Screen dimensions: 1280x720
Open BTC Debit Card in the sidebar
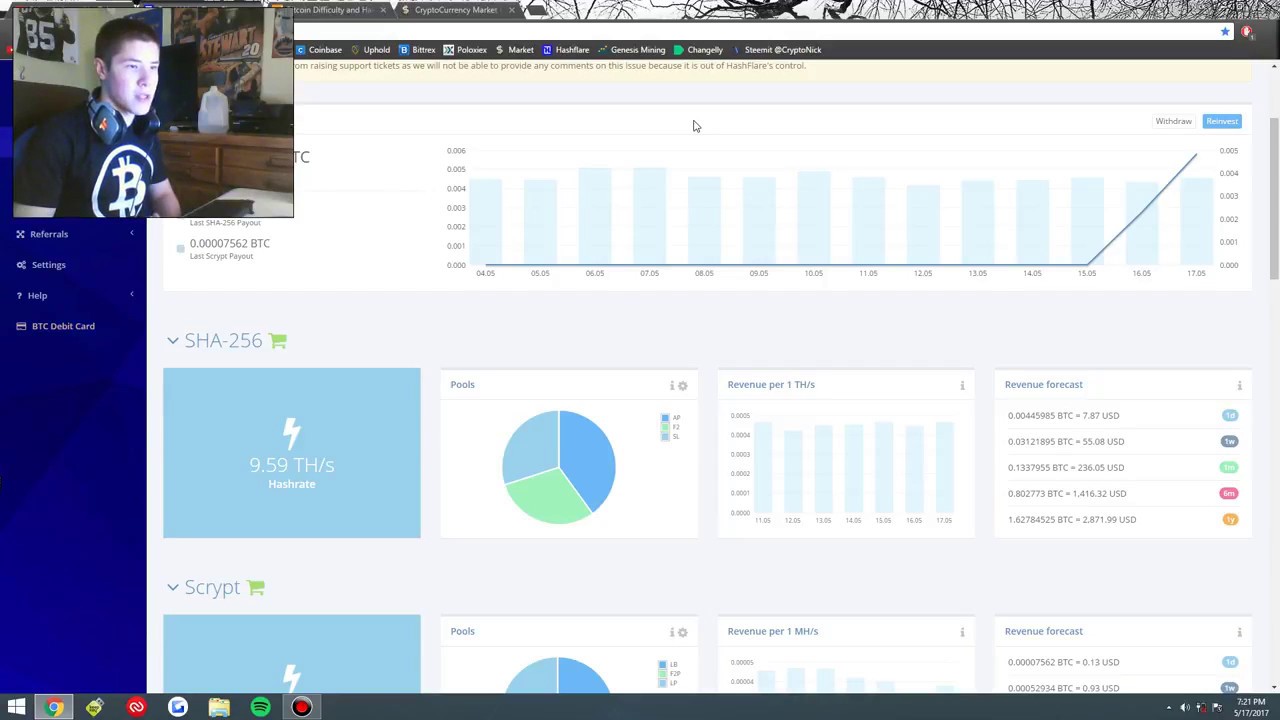(x=63, y=326)
